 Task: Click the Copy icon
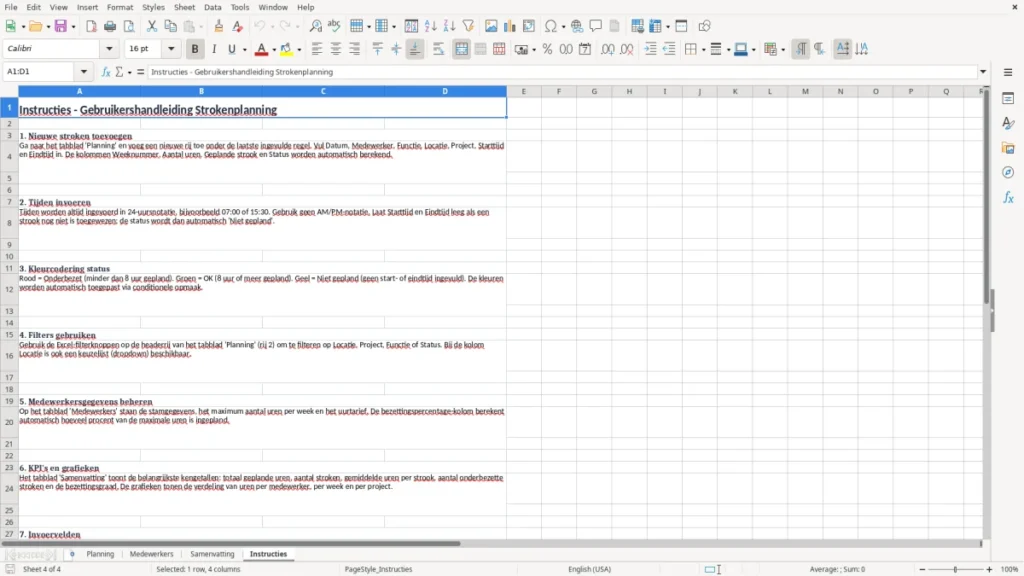click(170, 26)
